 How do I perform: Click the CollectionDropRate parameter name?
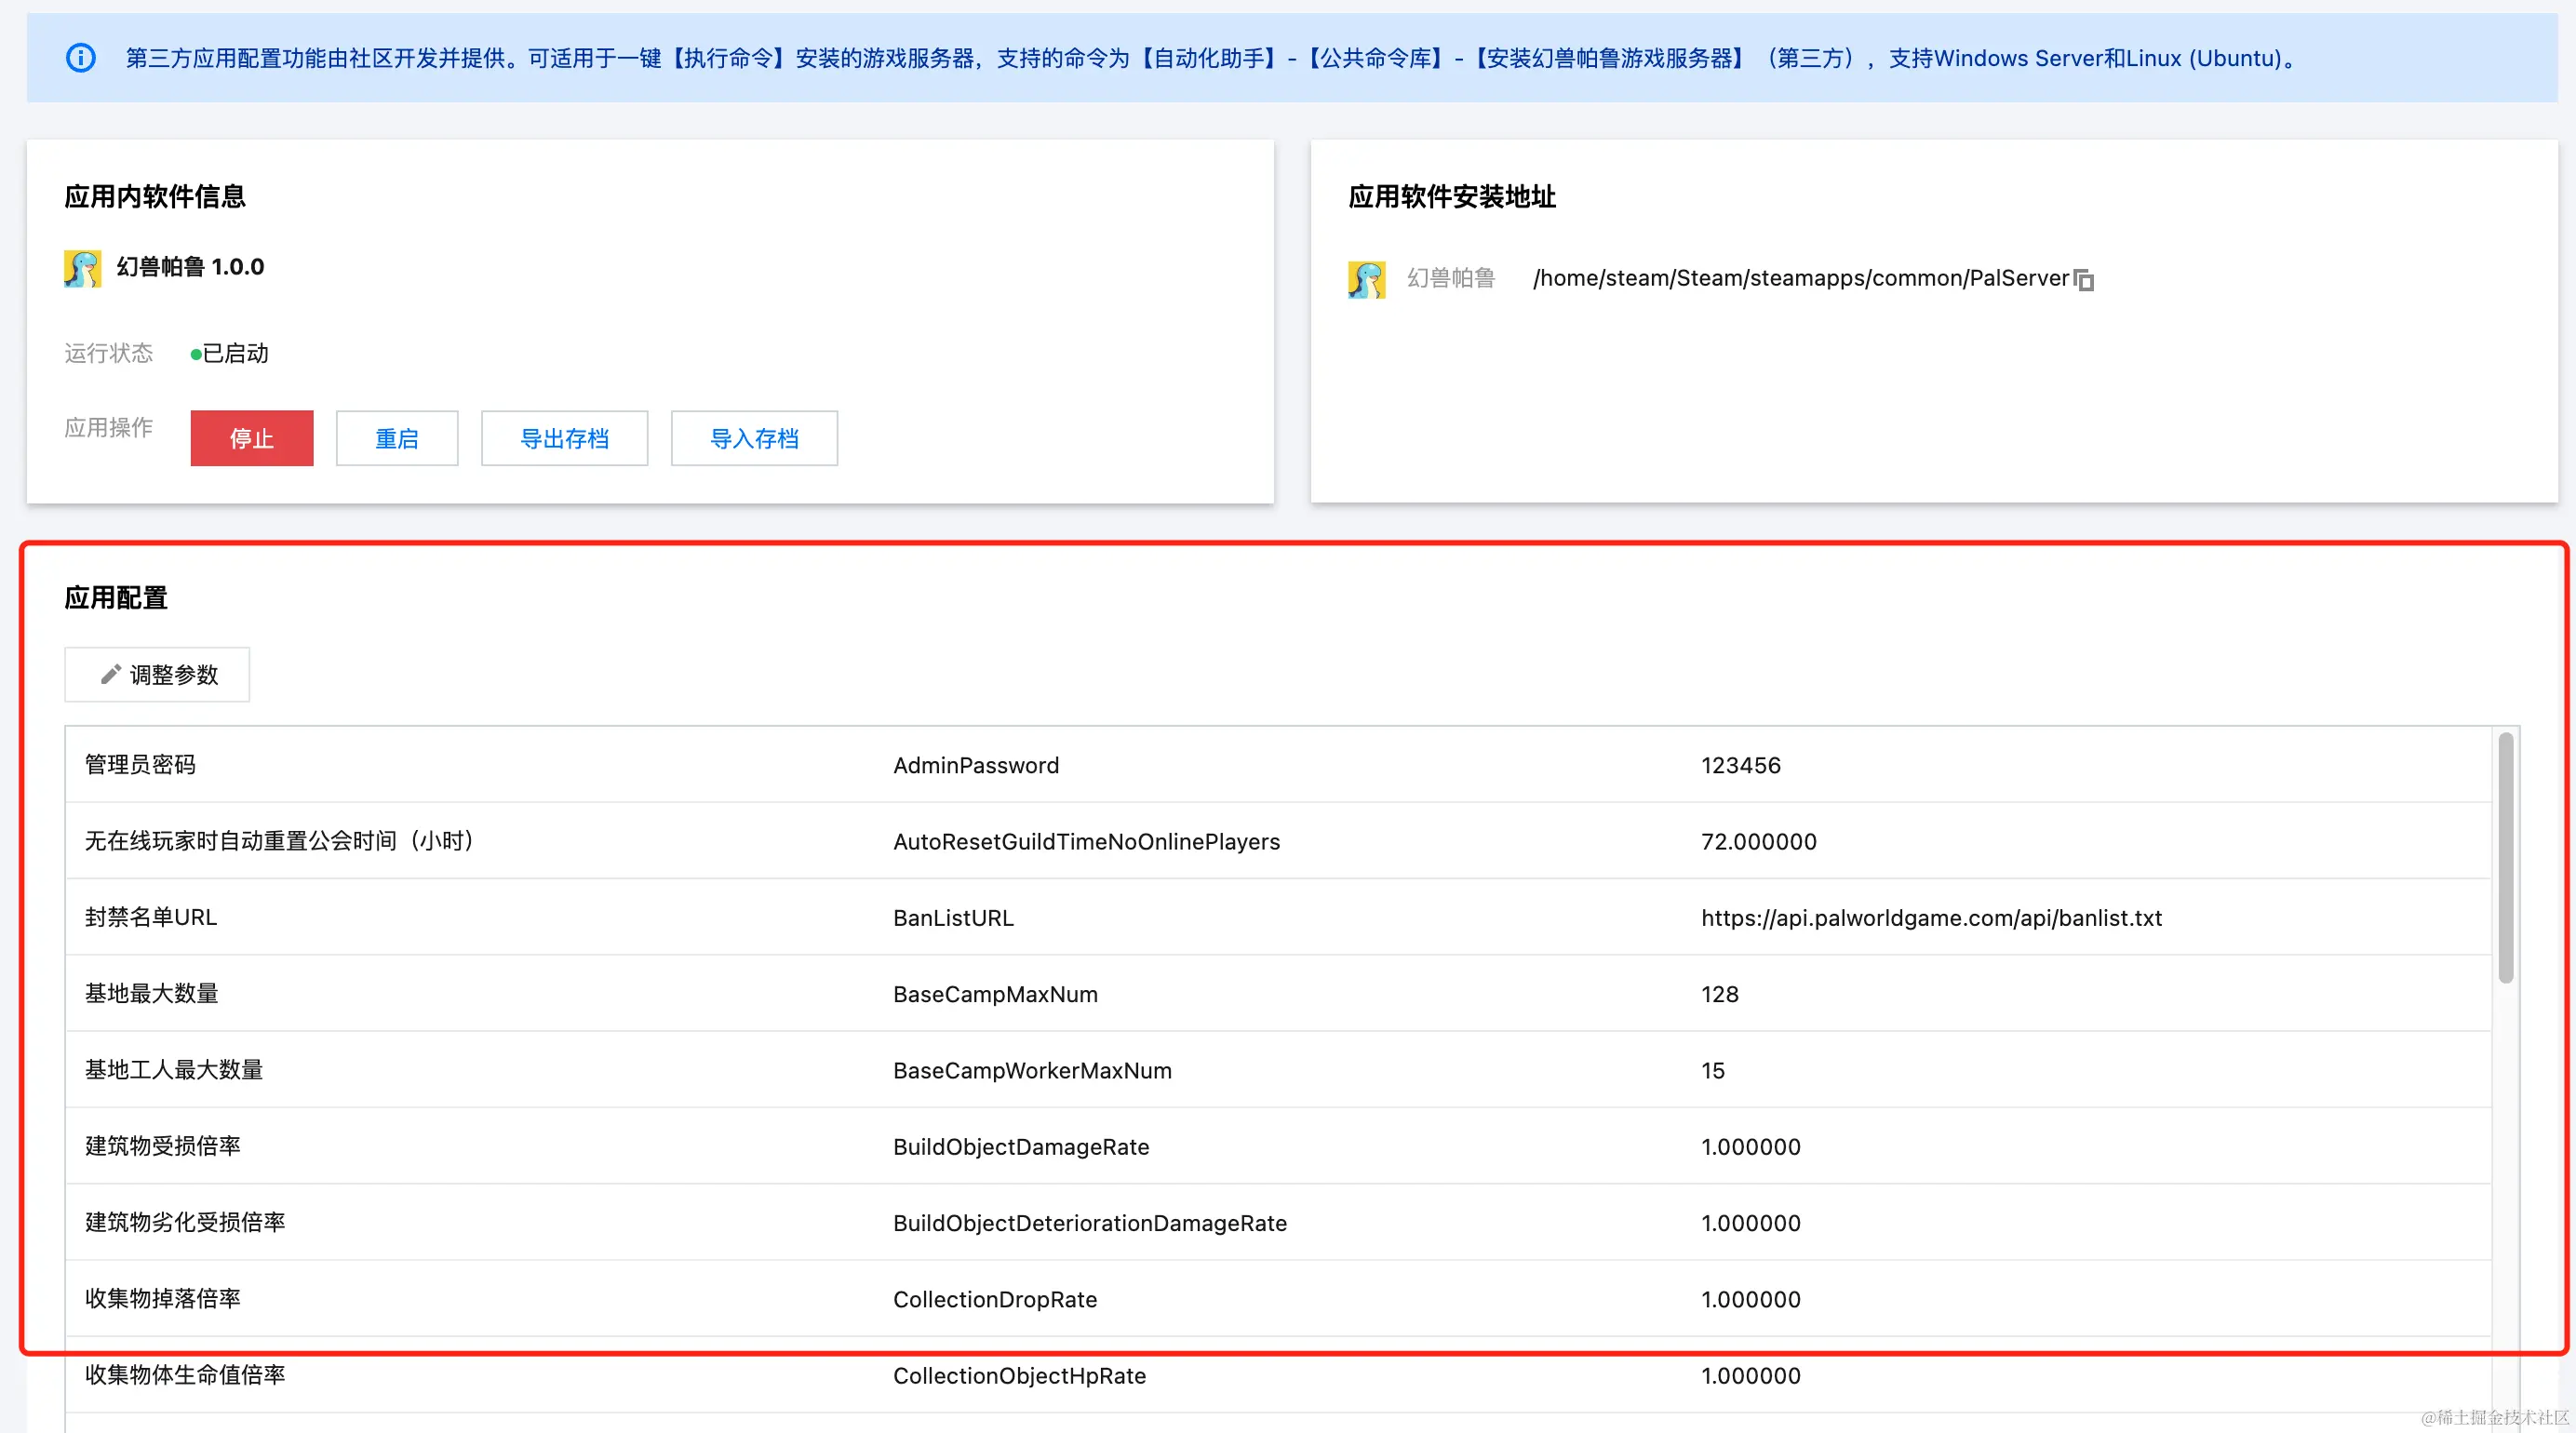(x=994, y=1299)
